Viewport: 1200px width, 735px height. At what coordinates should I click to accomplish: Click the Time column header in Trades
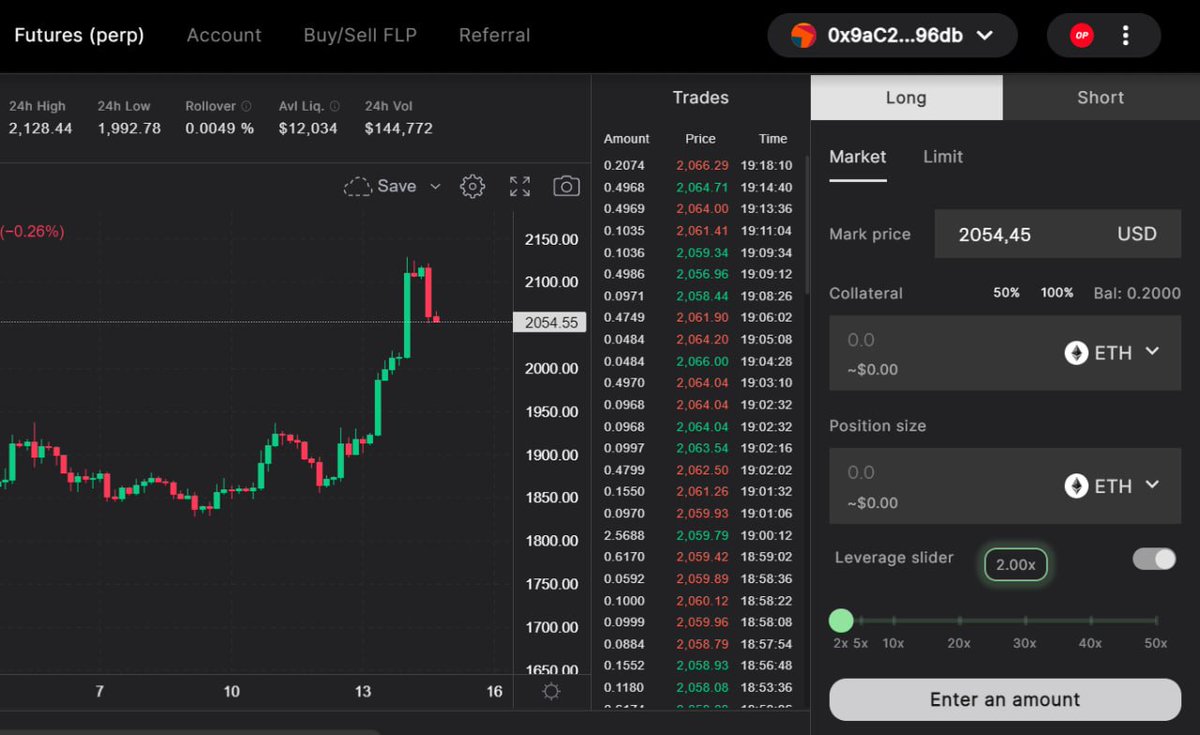click(x=773, y=139)
